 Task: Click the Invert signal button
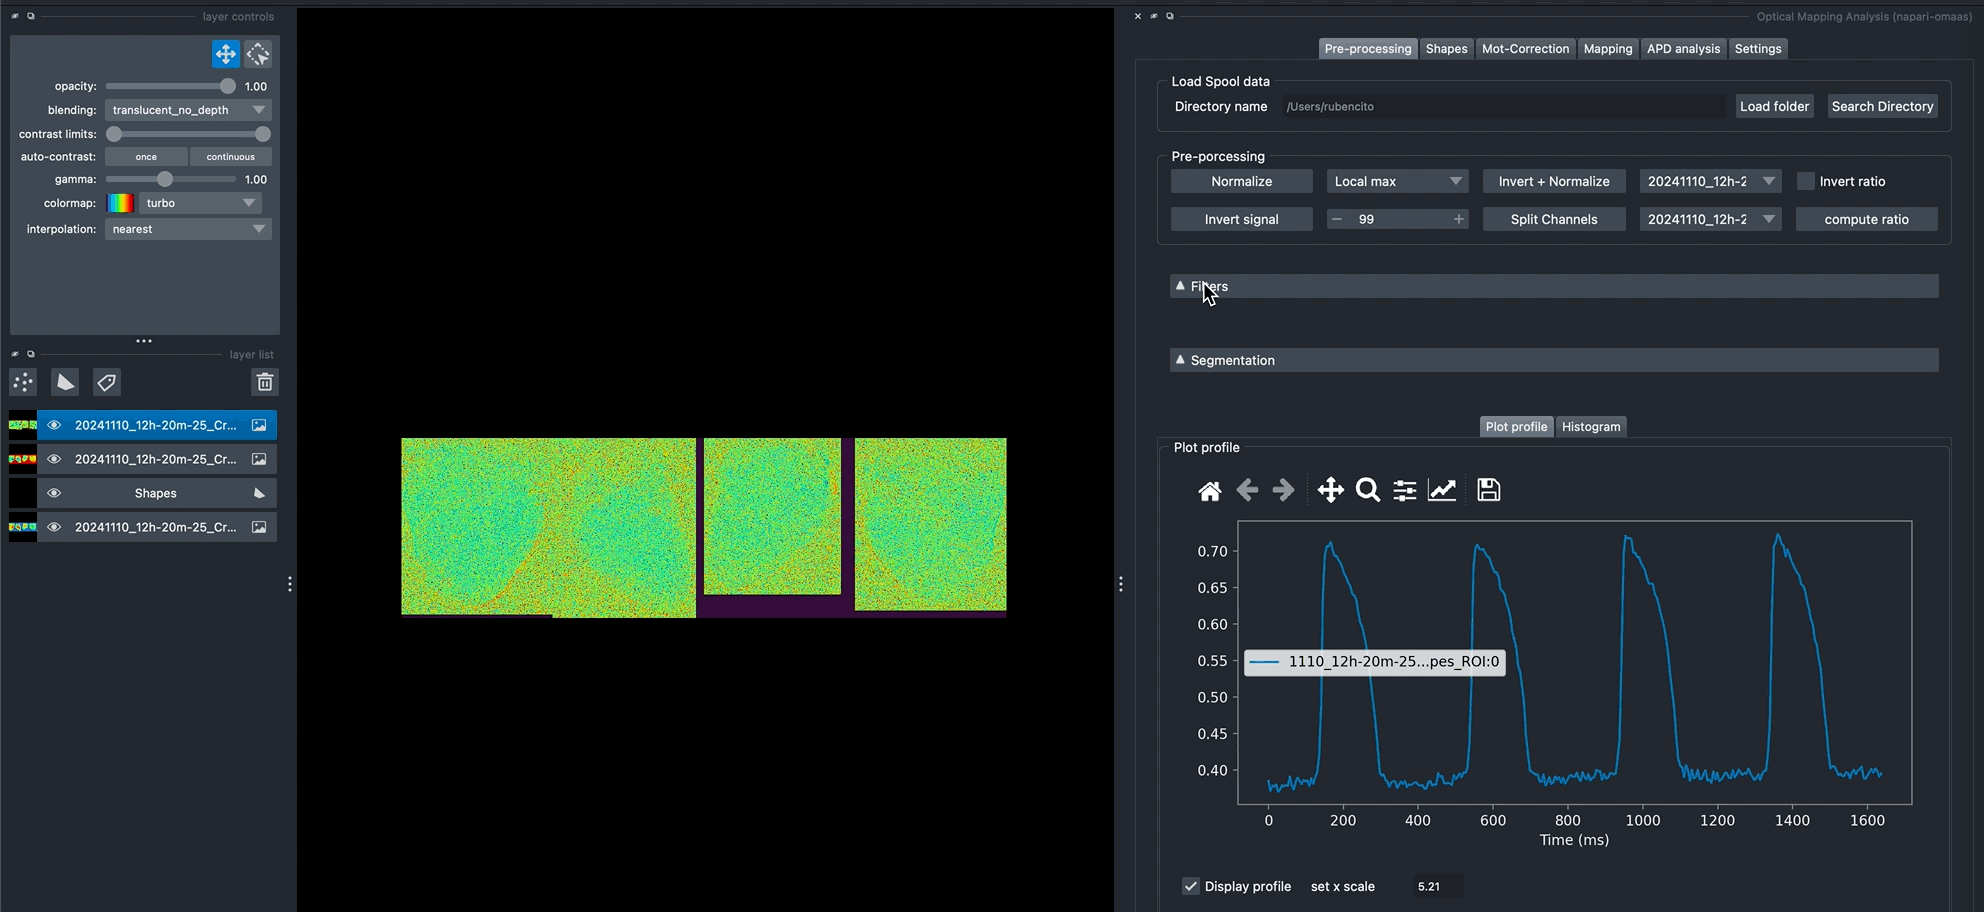tap(1241, 219)
